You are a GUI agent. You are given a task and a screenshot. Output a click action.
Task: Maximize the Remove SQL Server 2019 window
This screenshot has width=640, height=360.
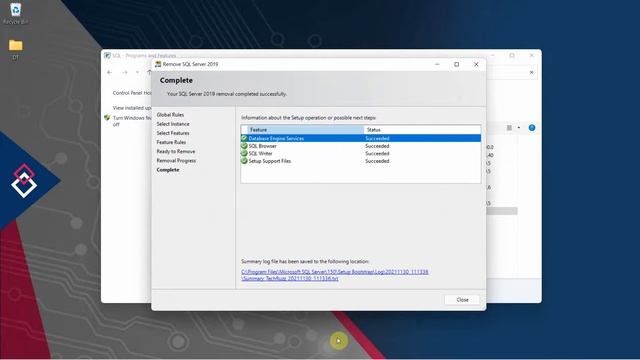point(456,64)
